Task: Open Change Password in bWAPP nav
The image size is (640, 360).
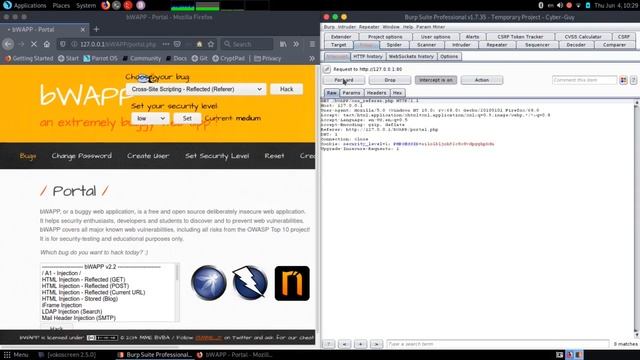Action: click(82, 156)
